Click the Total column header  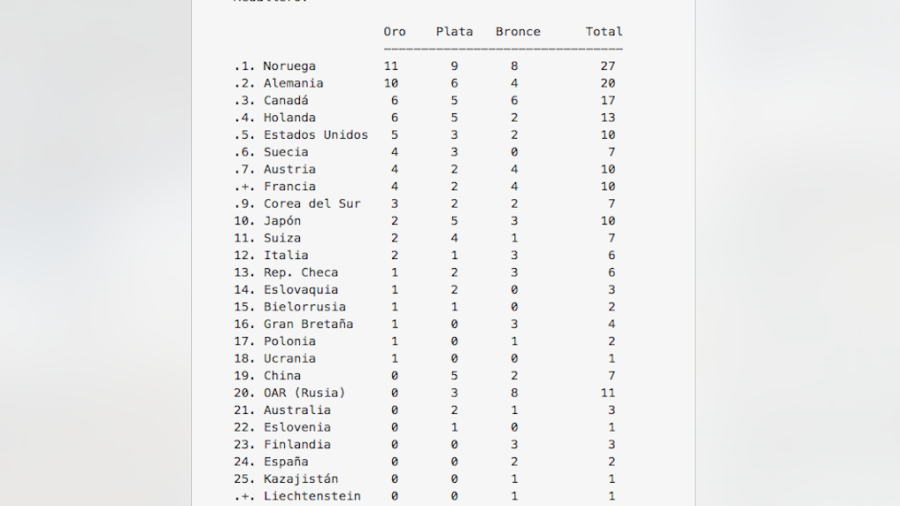pos(604,32)
